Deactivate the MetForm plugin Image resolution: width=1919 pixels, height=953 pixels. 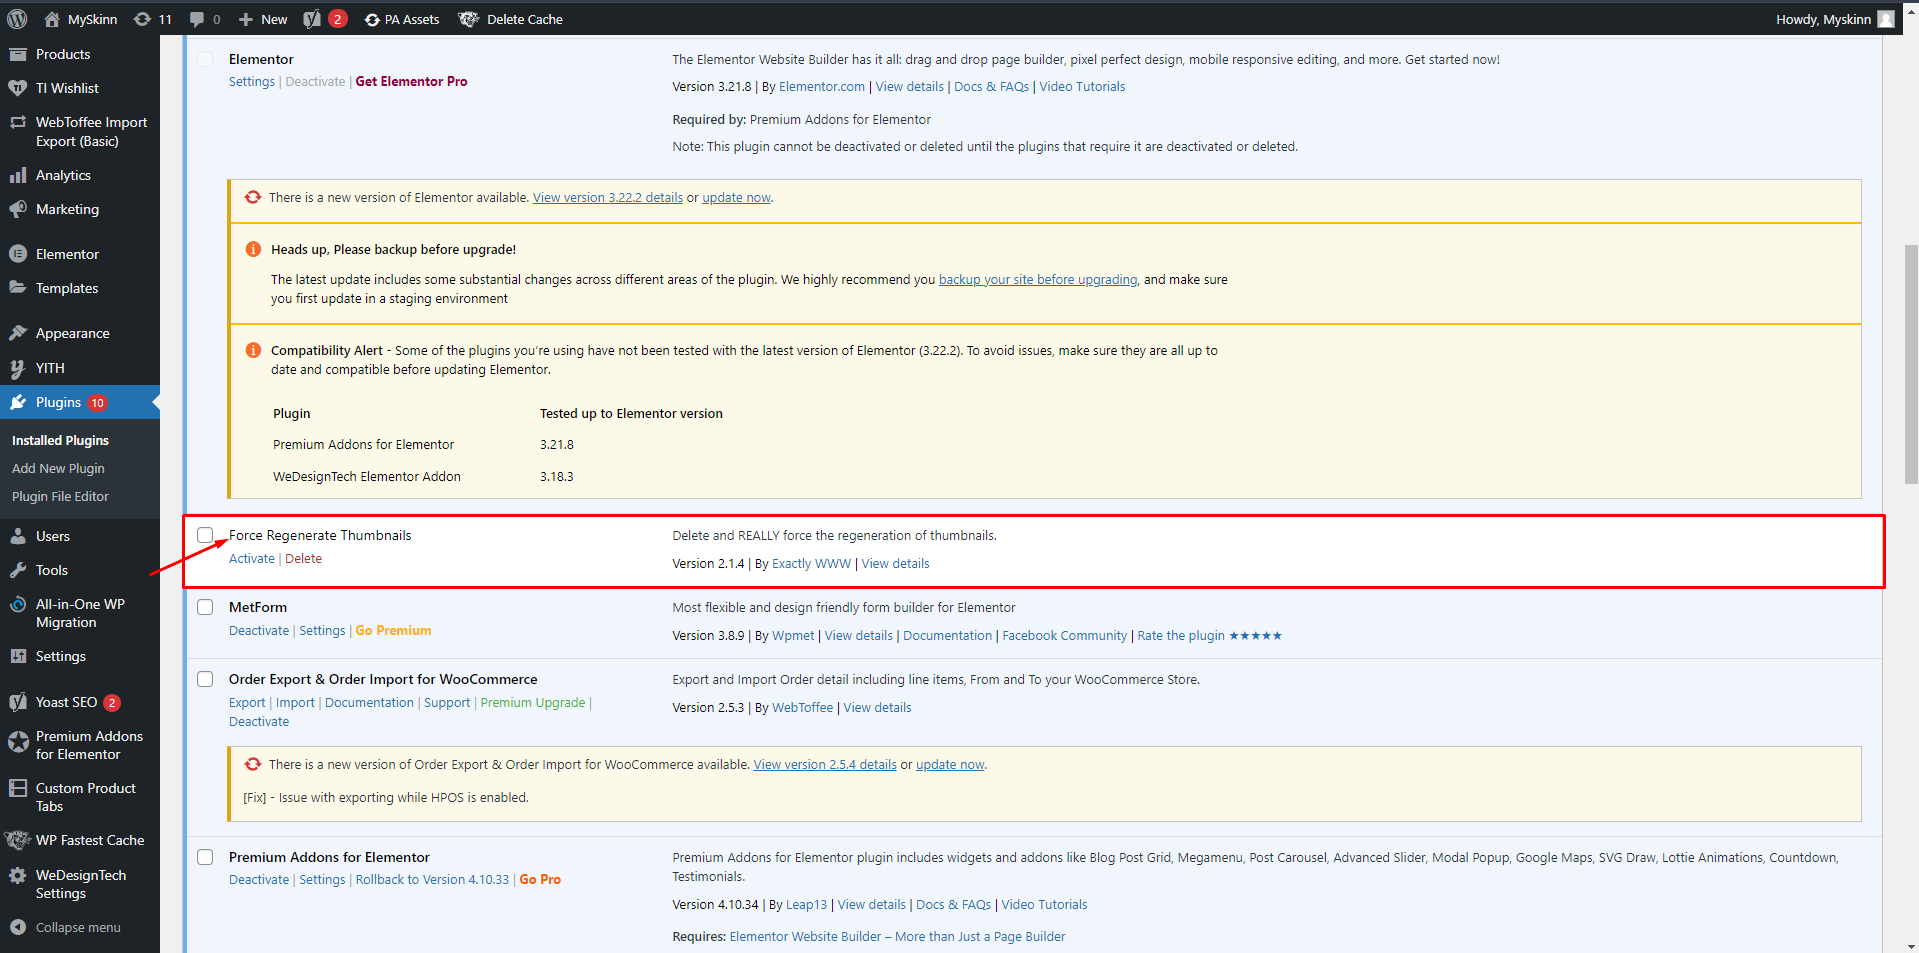click(x=259, y=631)
